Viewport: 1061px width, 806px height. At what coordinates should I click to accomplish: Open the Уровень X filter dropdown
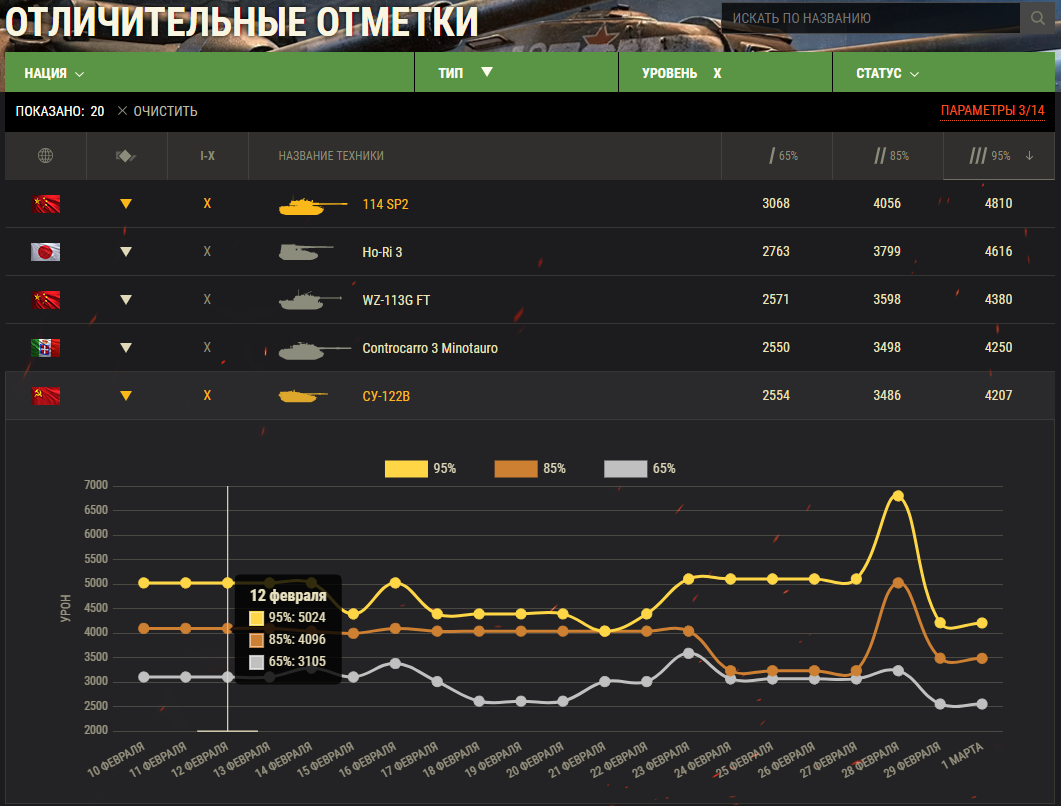(725, 72)
